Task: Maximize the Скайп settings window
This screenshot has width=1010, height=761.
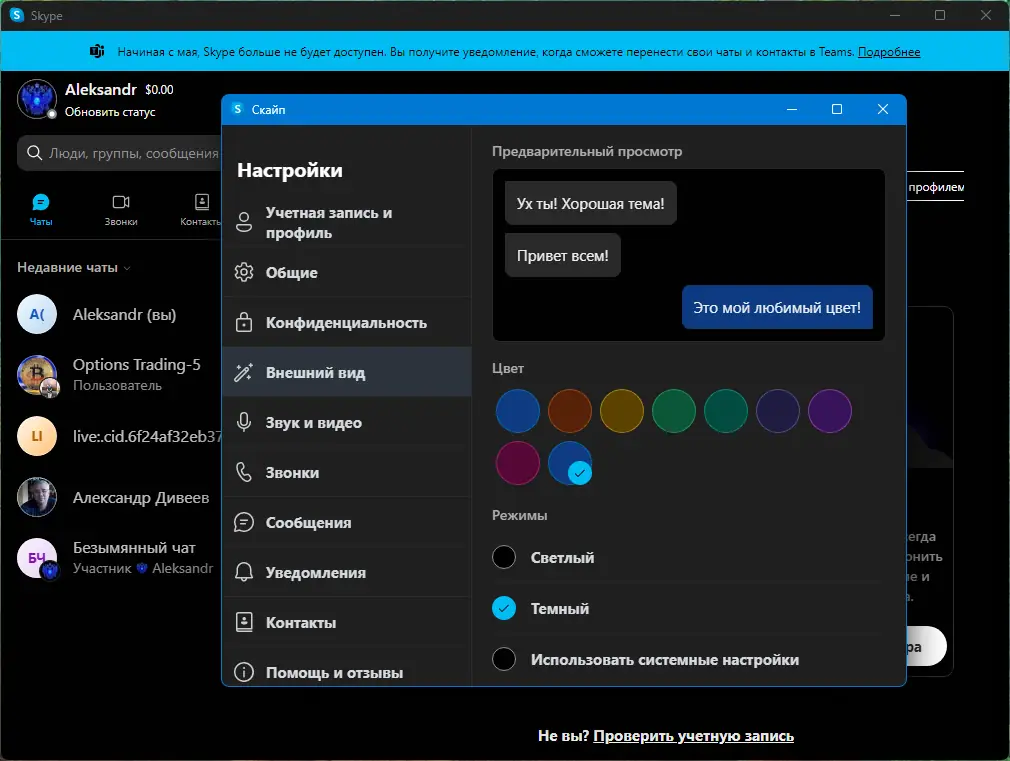Action: [x=837, y=110]
